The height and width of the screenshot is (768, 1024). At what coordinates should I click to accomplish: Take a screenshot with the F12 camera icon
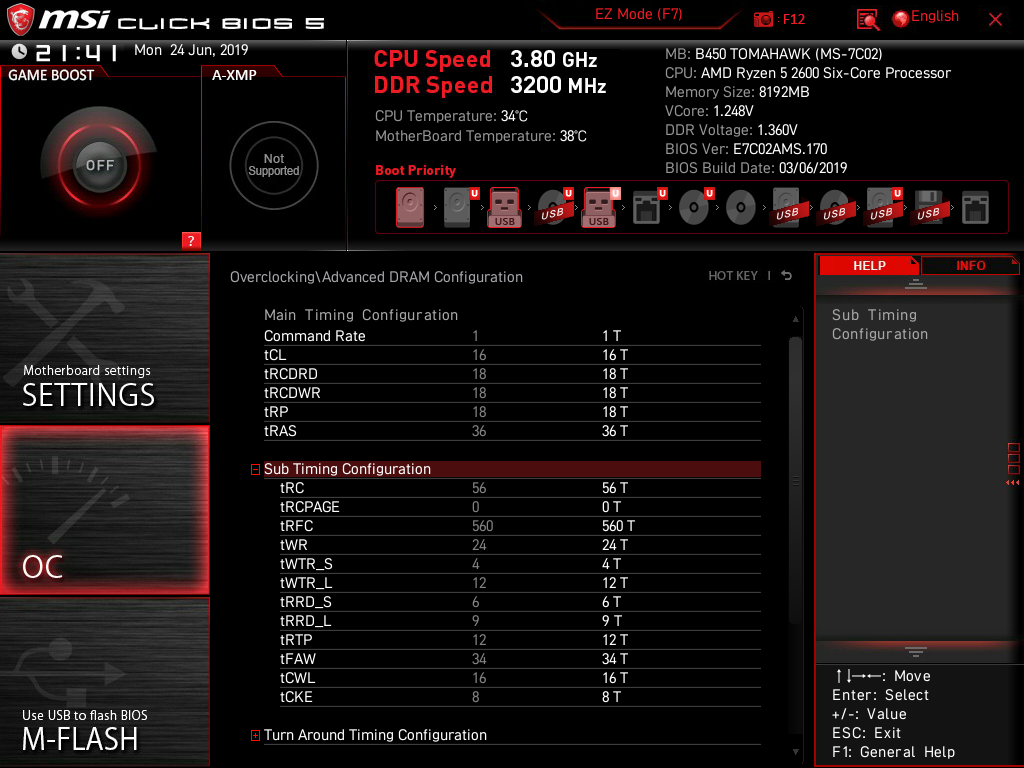point(763,20)
